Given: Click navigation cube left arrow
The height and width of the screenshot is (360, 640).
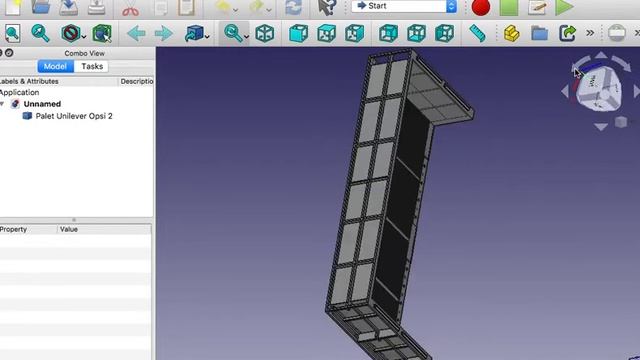Looking at the screenshot, I should [565, 91].
